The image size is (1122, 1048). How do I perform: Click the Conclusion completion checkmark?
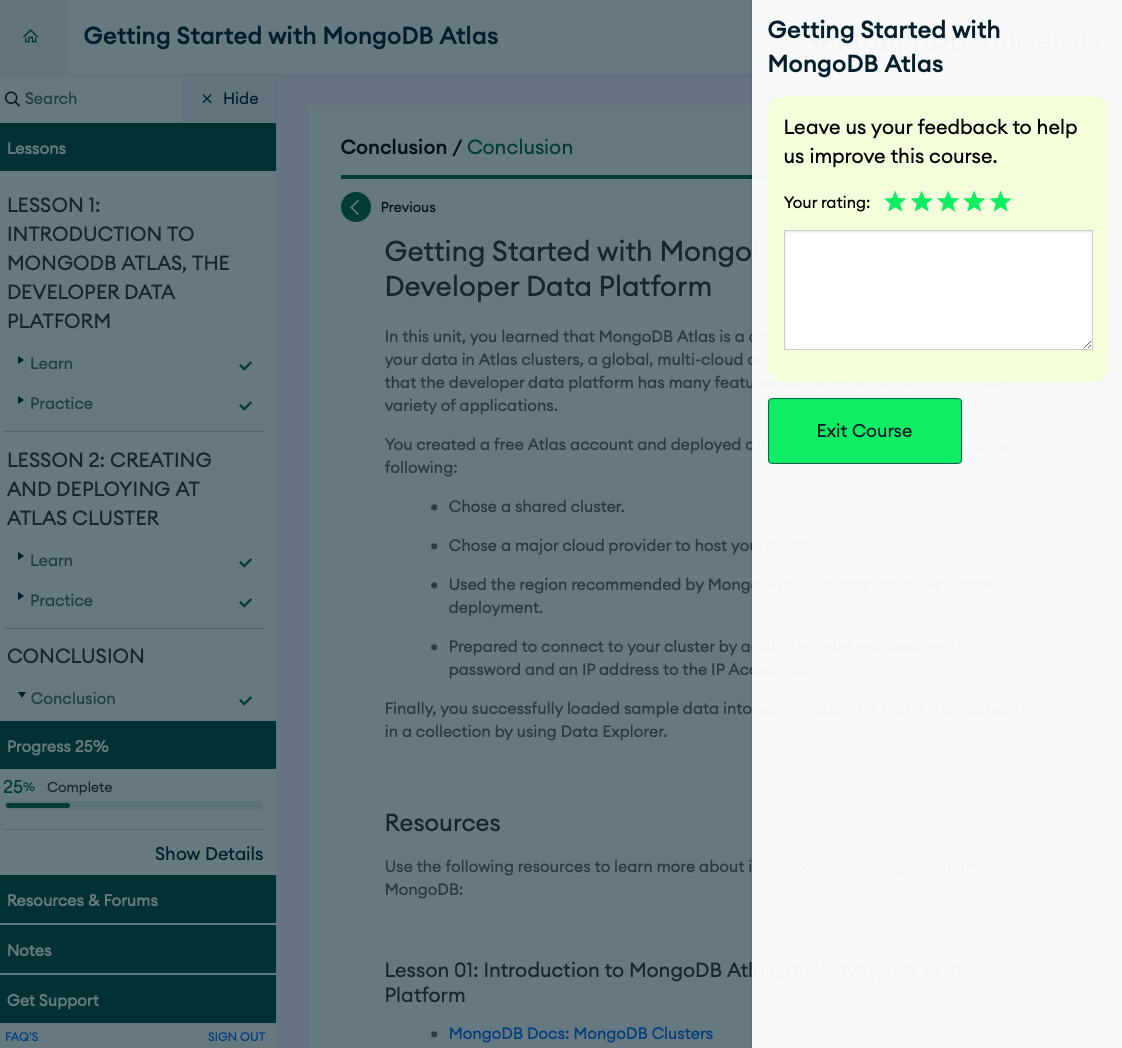(x=246, y=701)
